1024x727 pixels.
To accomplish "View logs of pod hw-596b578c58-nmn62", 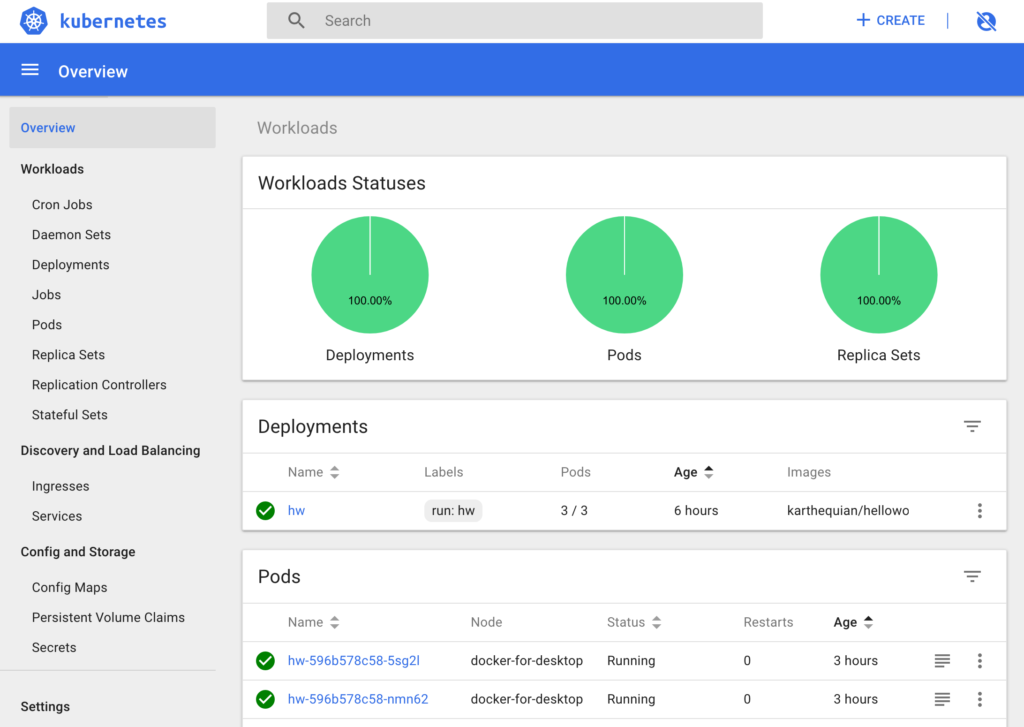I will pyautogui.click(x=942, y=700).
